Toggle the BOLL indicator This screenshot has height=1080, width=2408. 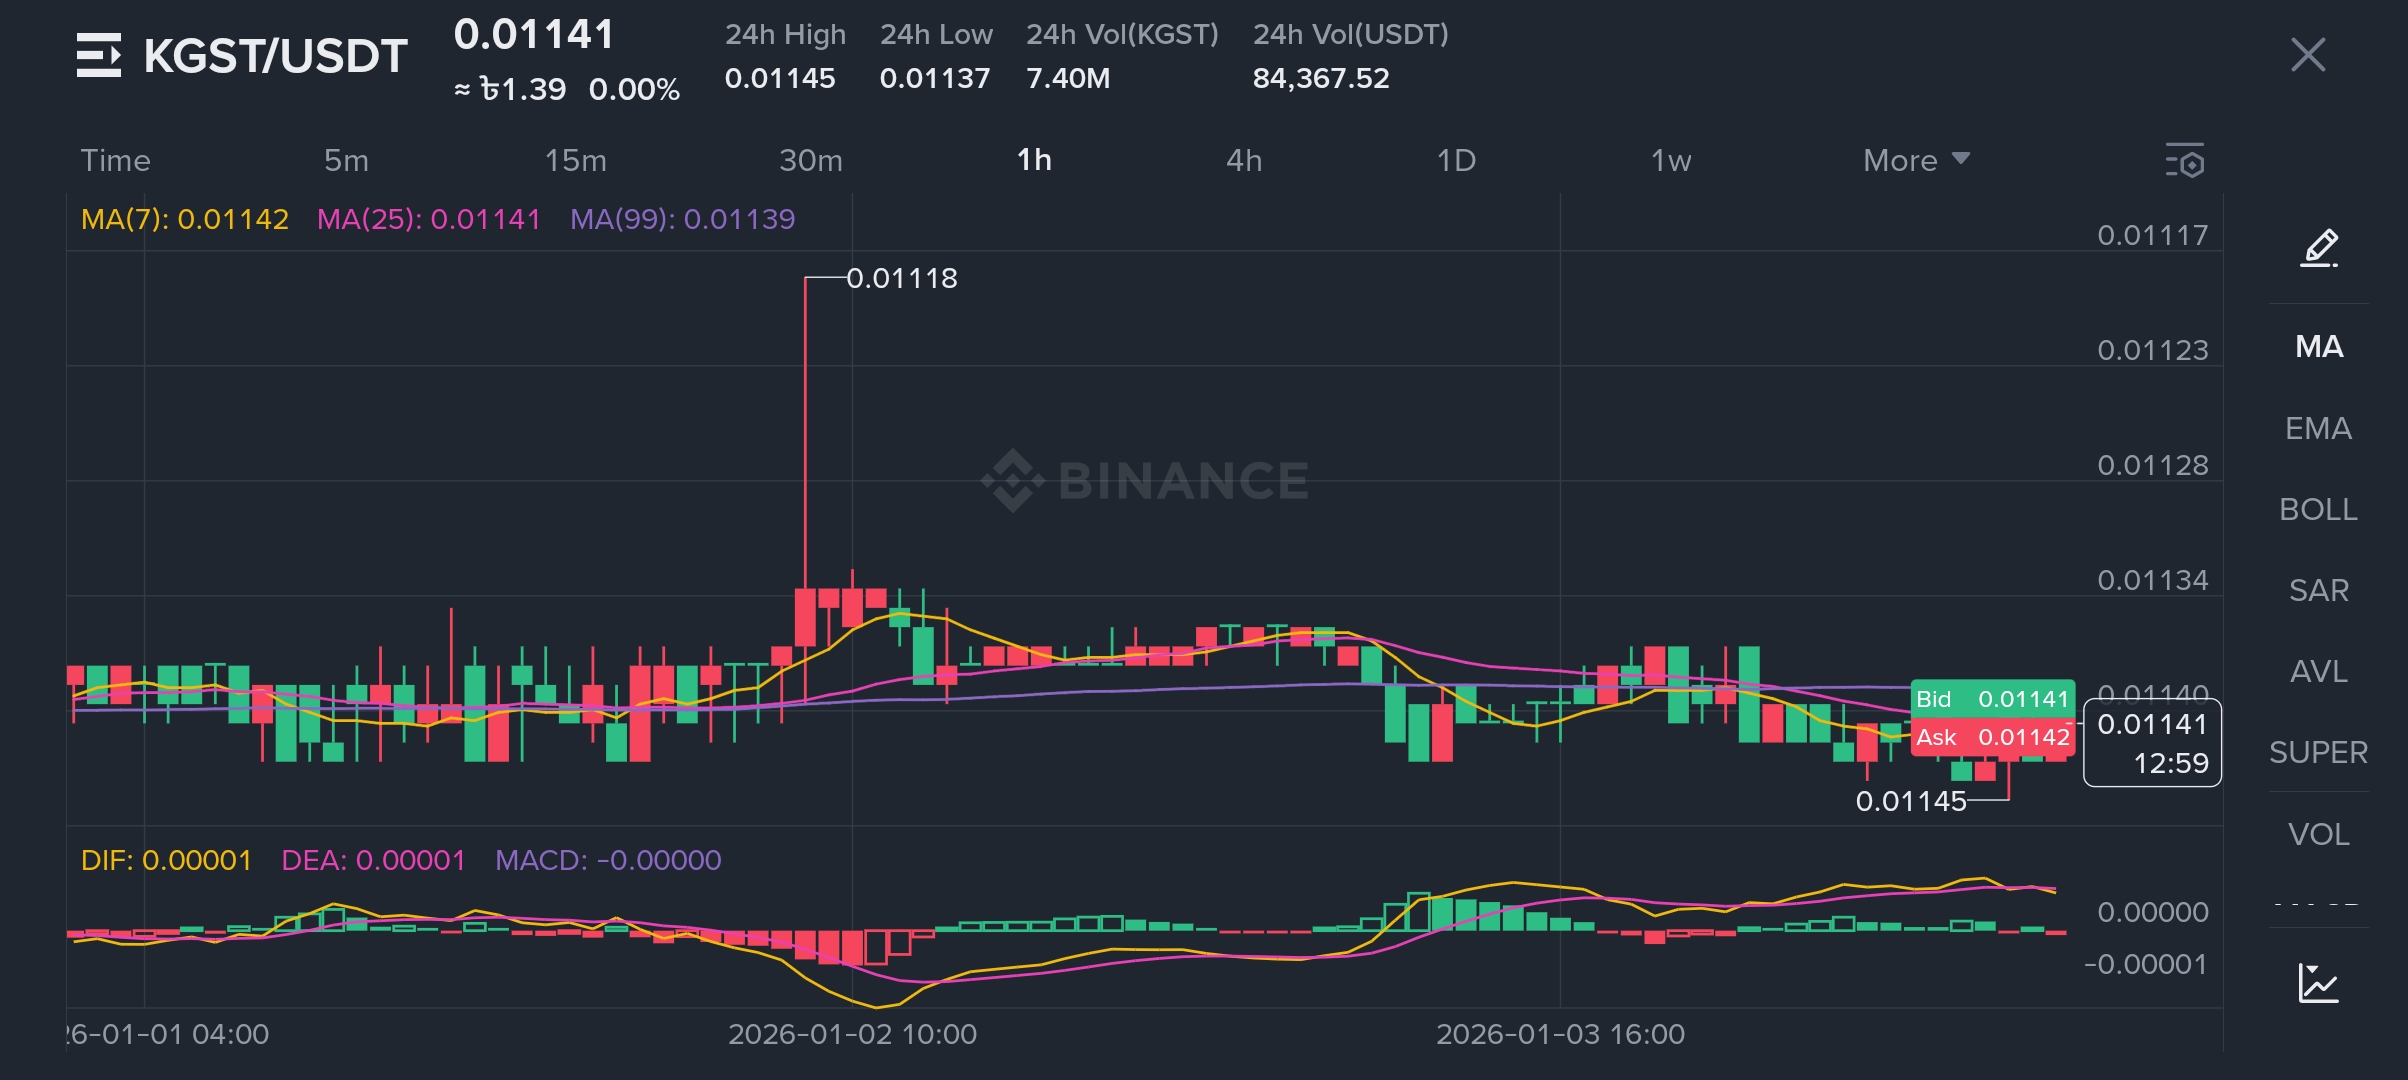pyautogui.click(x=2318, y=509)
